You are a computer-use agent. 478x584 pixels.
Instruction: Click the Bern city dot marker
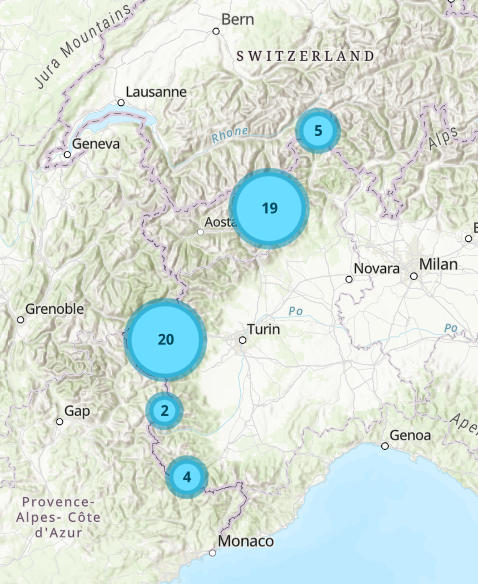pos(216,31)
